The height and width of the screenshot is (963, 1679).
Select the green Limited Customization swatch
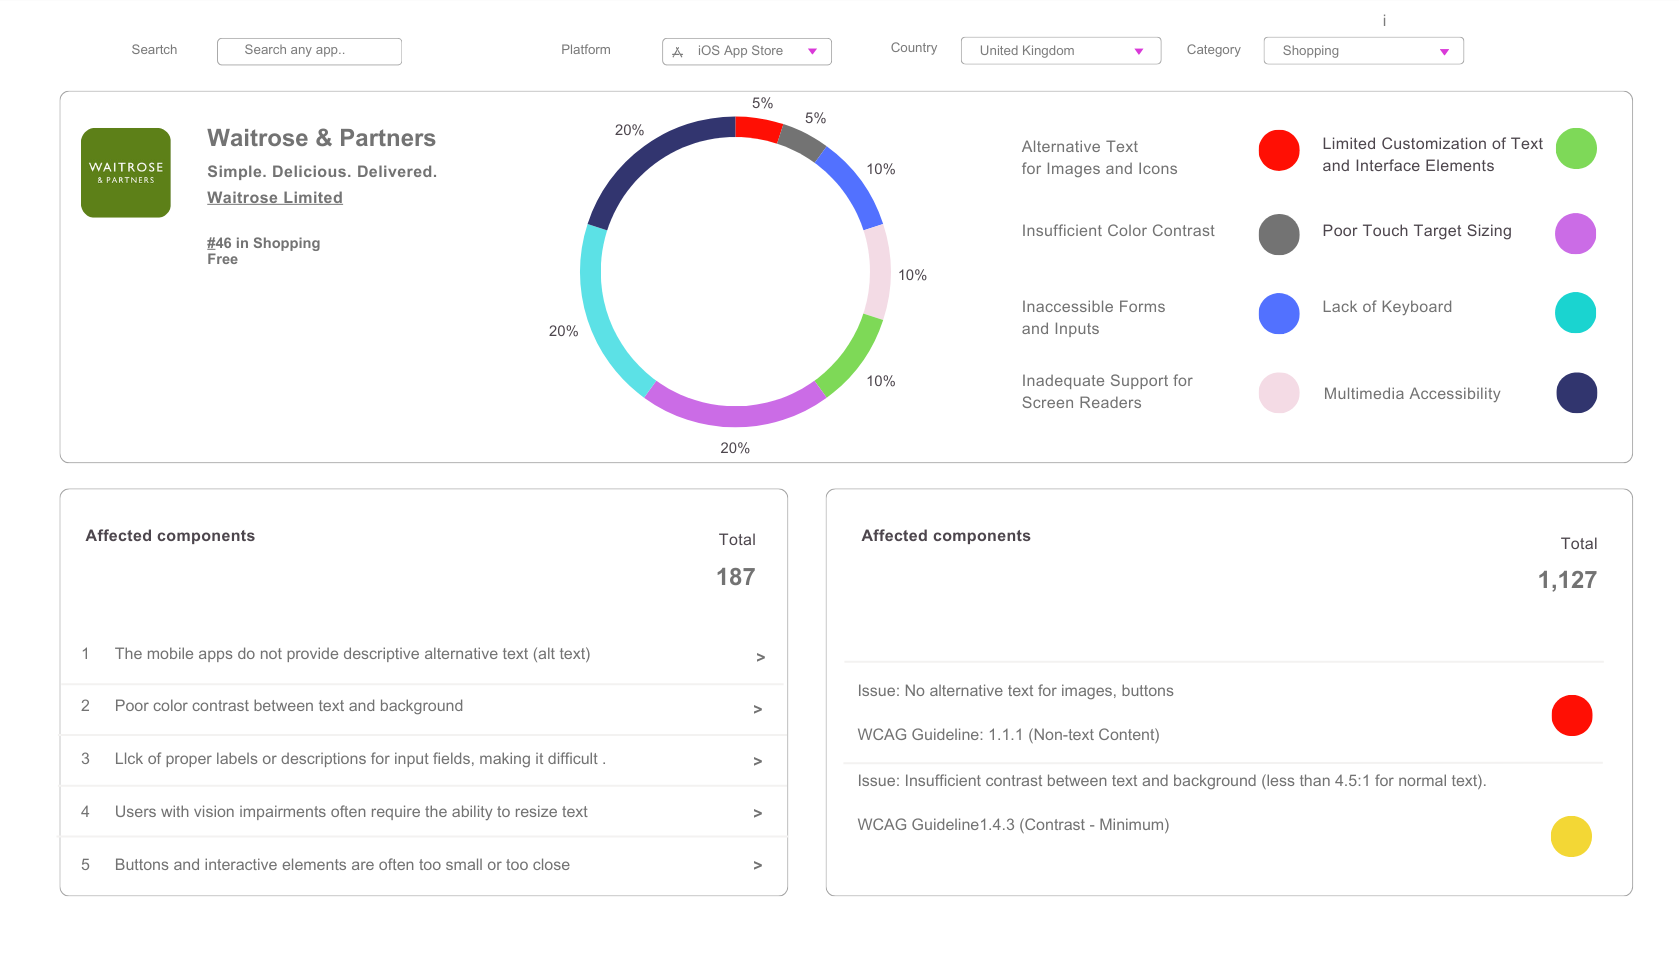pyautogui.click(x=1576, y=149)
